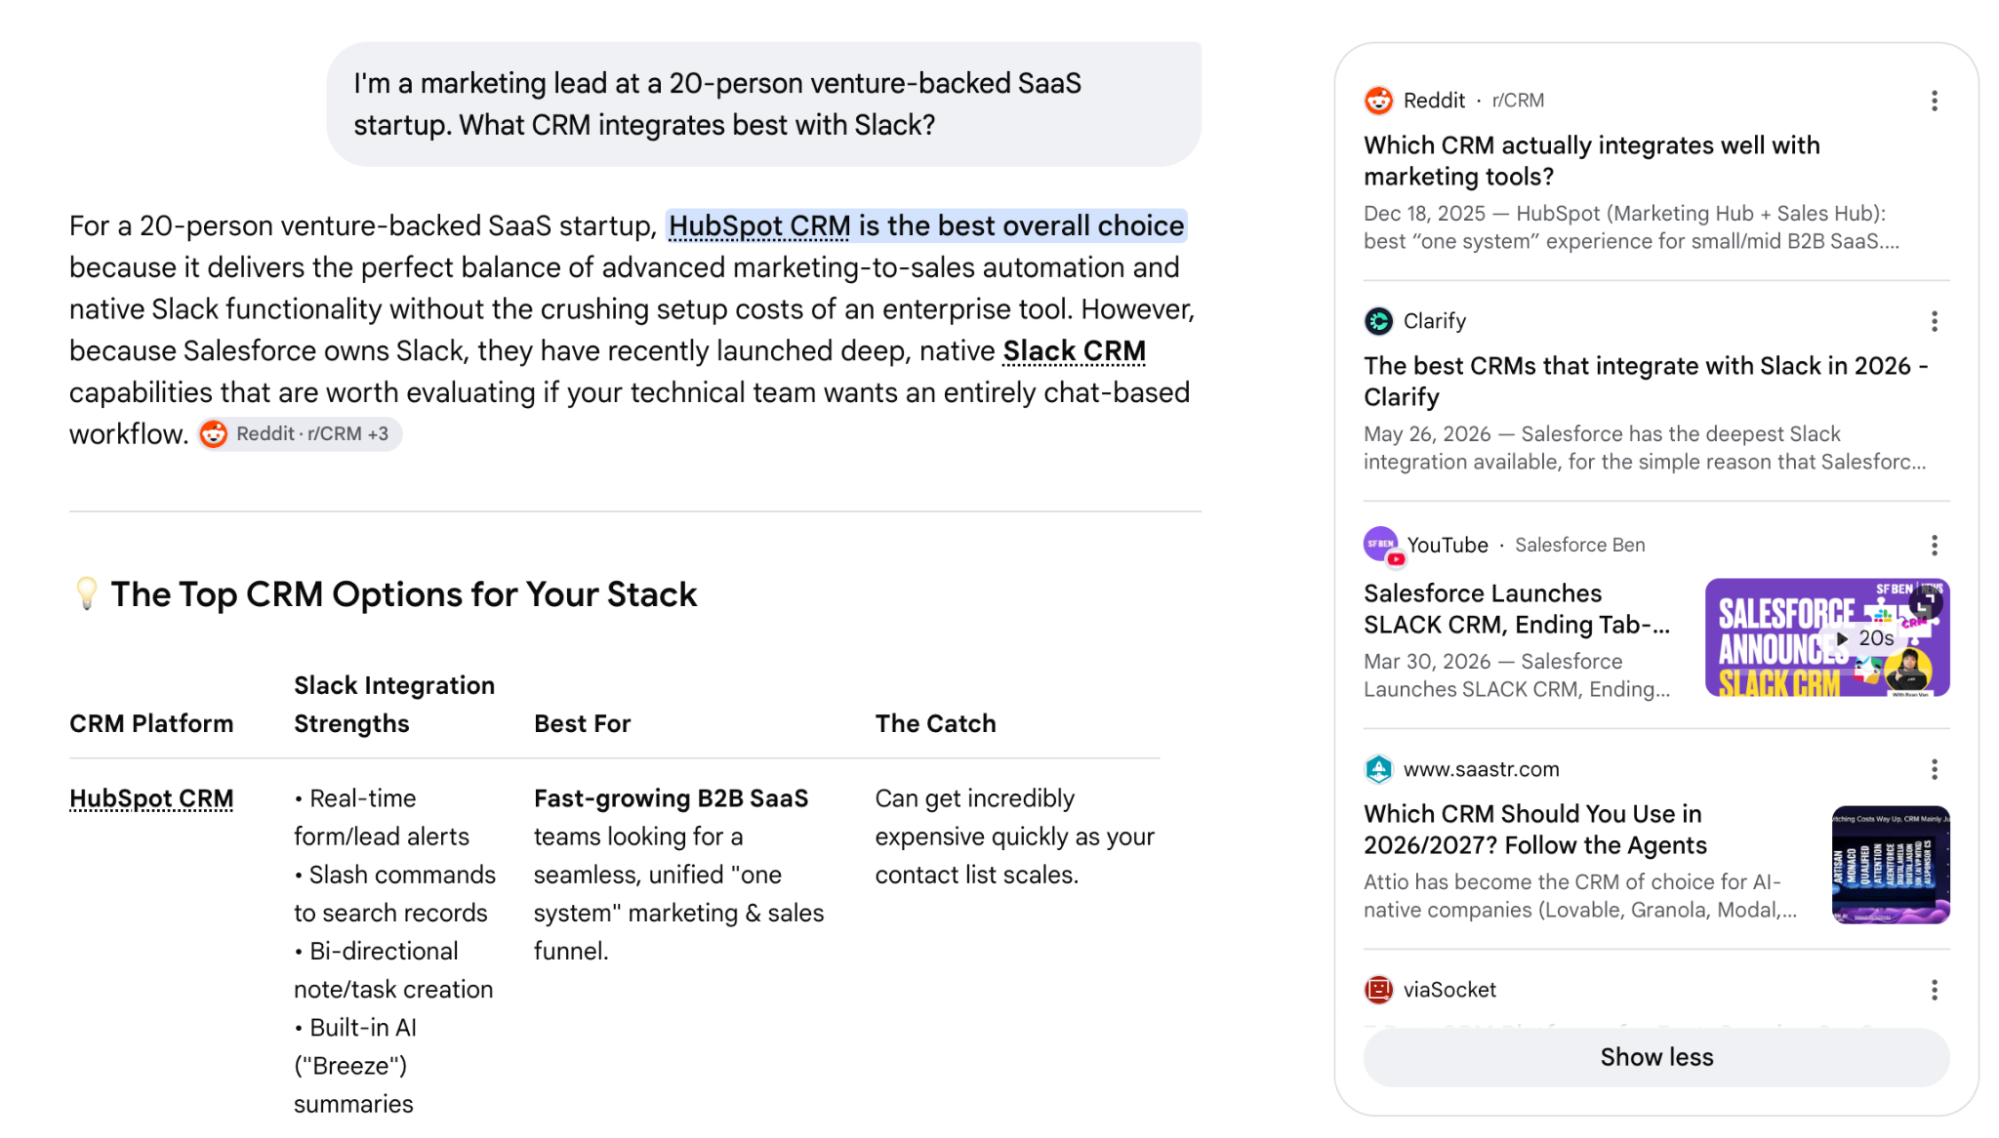Click the 'Salesforce Ben' channel name

1579,545
